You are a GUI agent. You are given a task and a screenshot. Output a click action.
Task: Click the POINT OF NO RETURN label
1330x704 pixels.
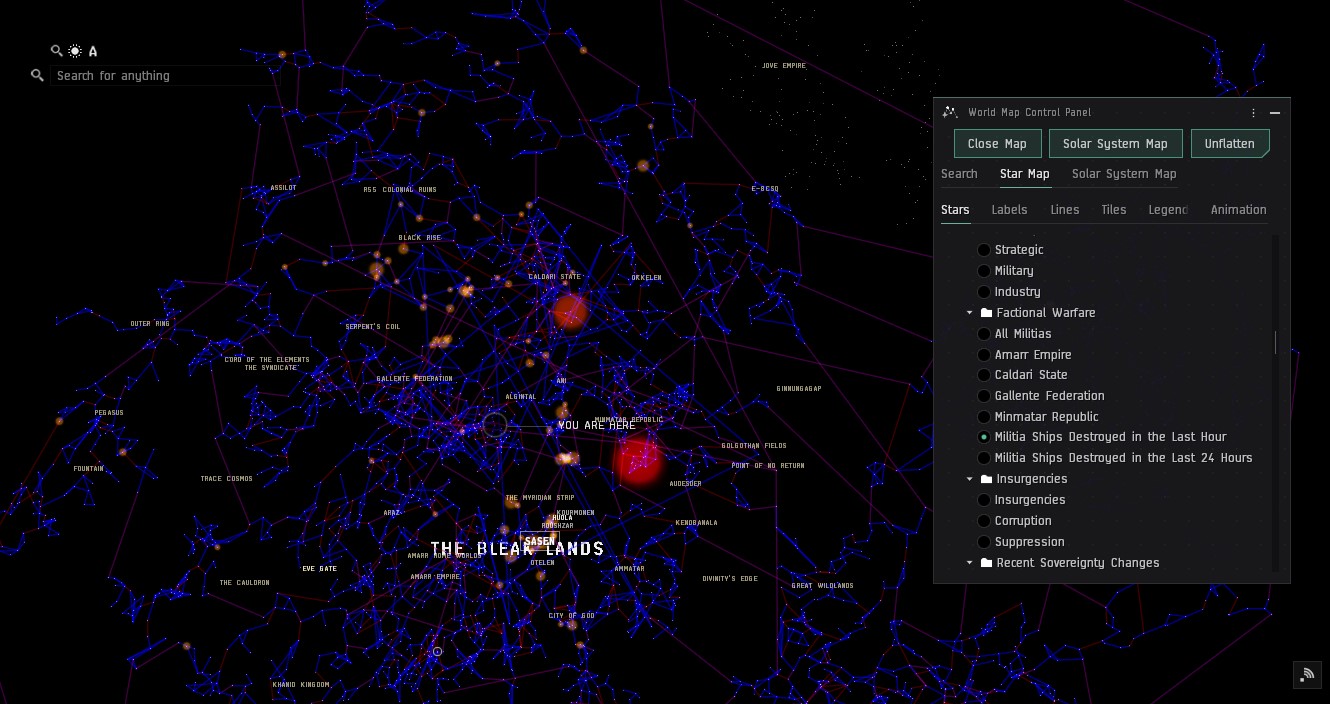point(768,466)
